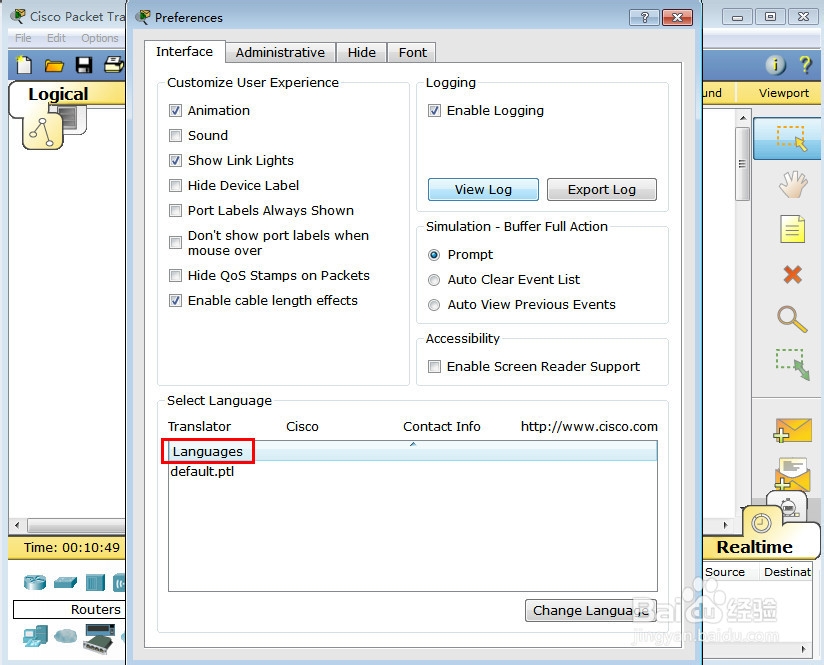Open the Options menu in Packet Tracer

pyautogui.click(x=99, y=38)
